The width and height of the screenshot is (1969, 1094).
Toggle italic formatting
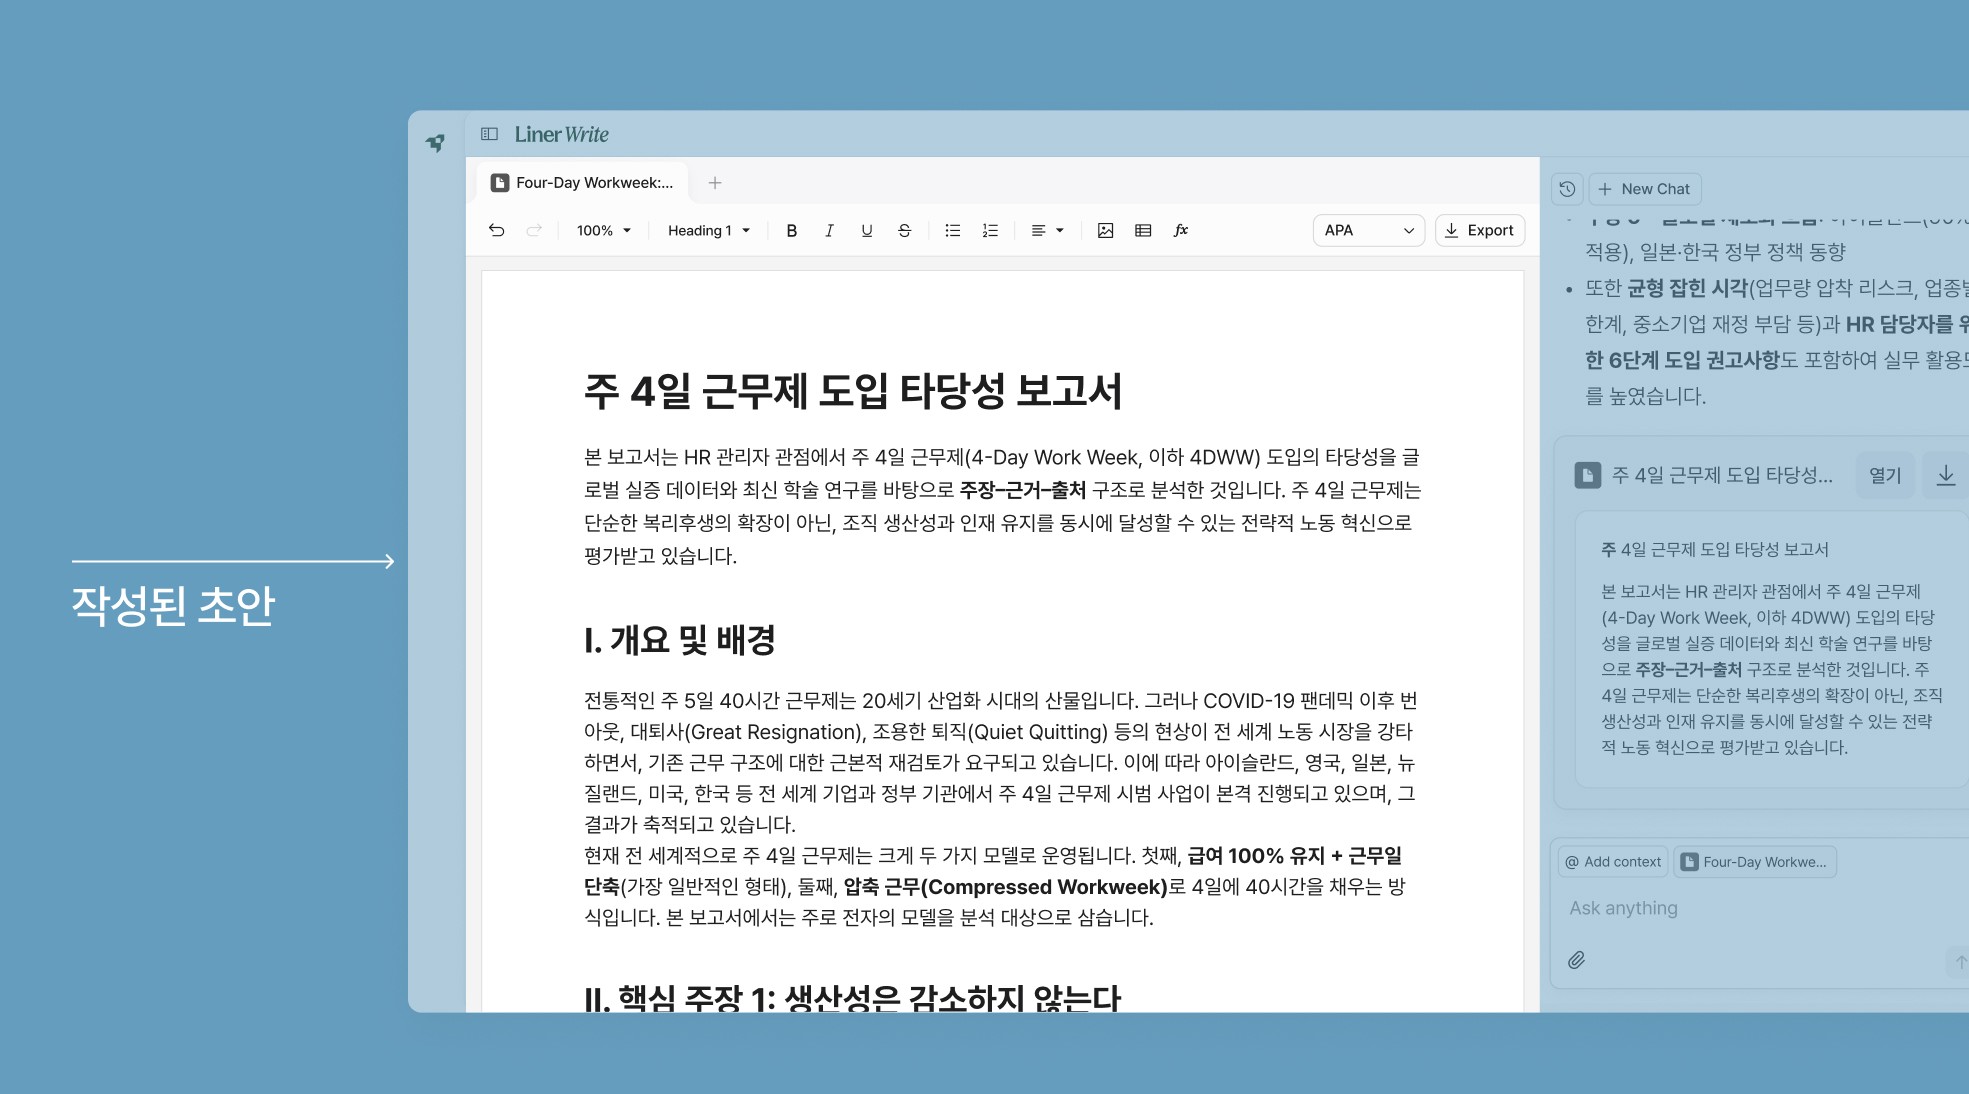click(x=829, y=230)
